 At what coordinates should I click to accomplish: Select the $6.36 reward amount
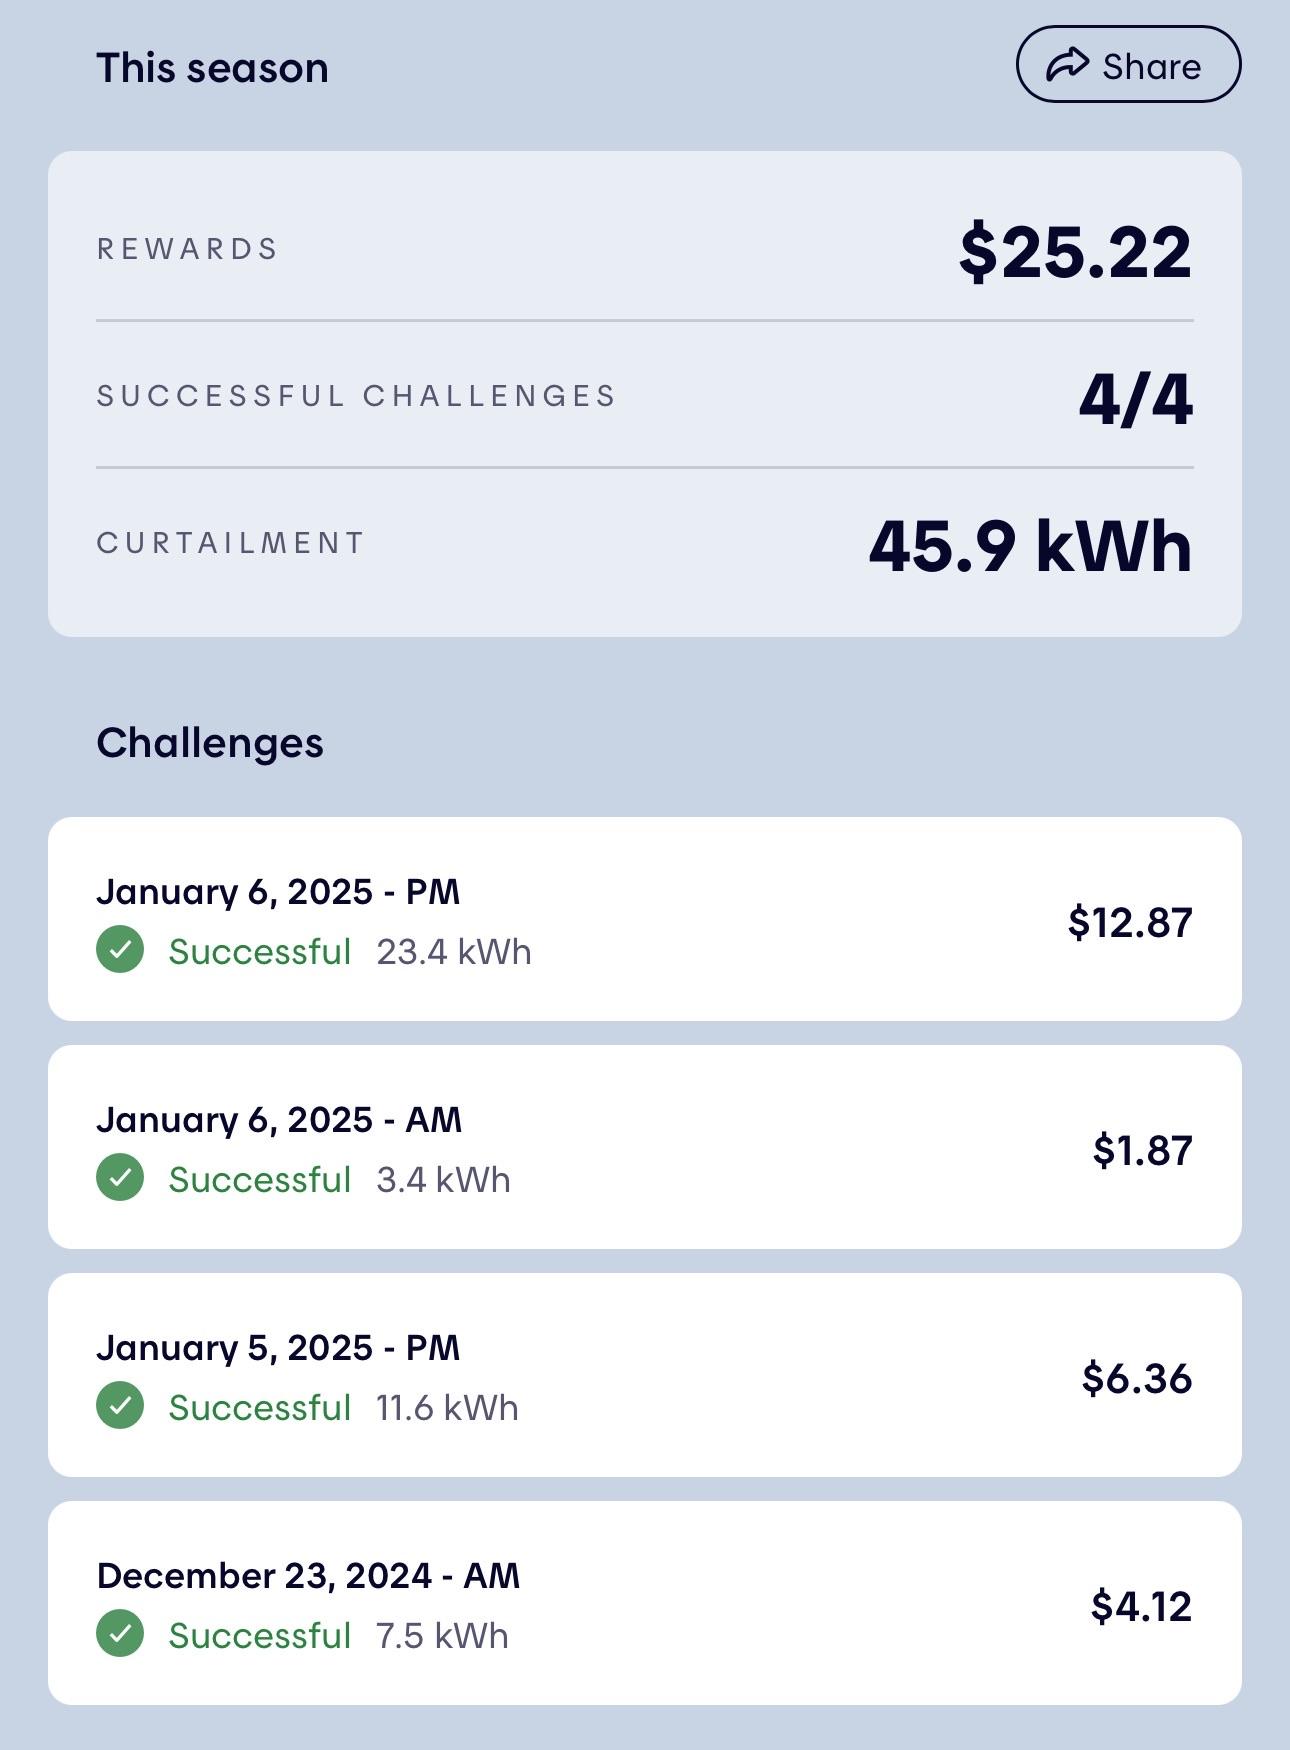pos(1137,1378)
